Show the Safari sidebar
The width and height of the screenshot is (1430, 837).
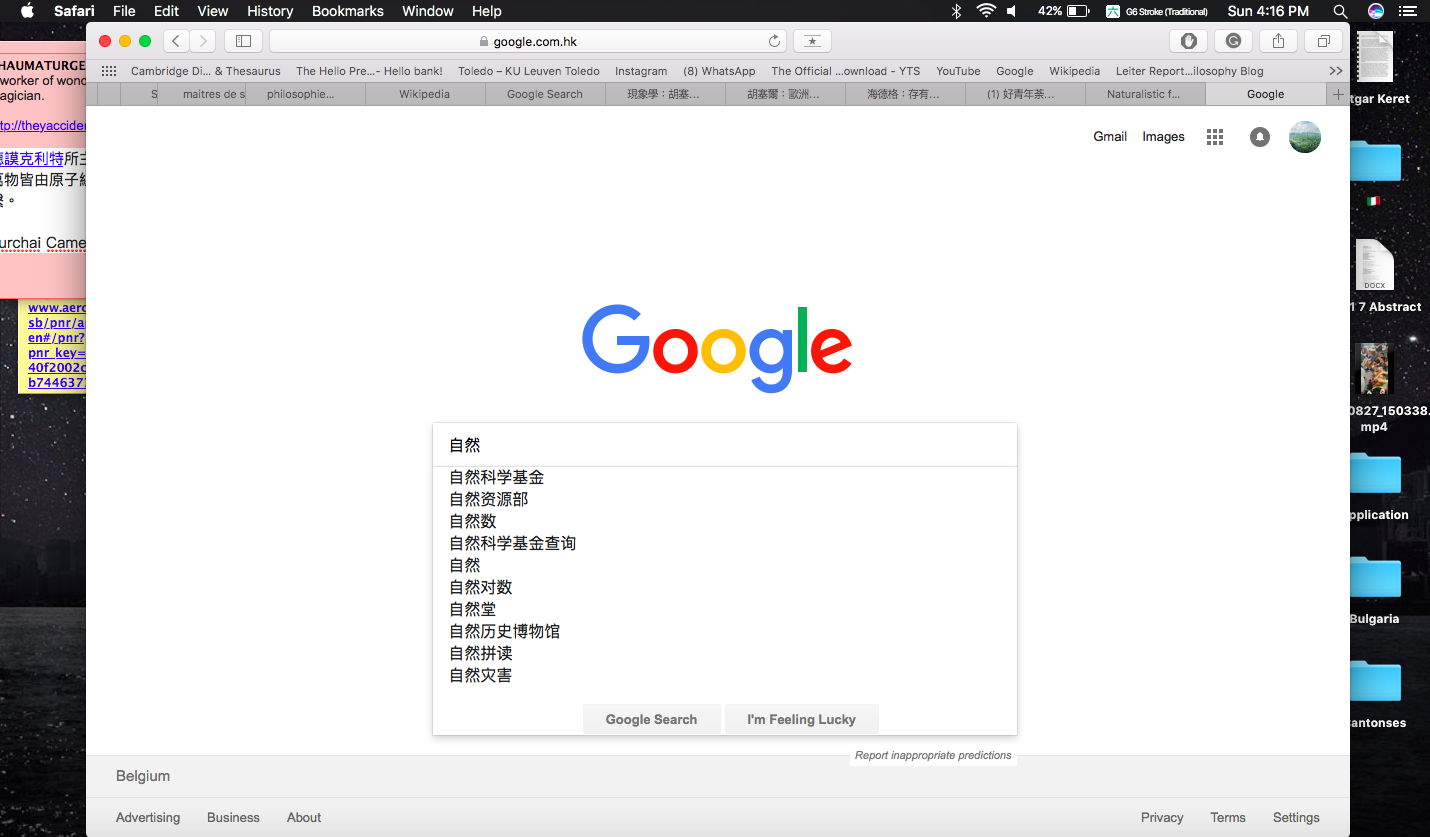(243, 41)
